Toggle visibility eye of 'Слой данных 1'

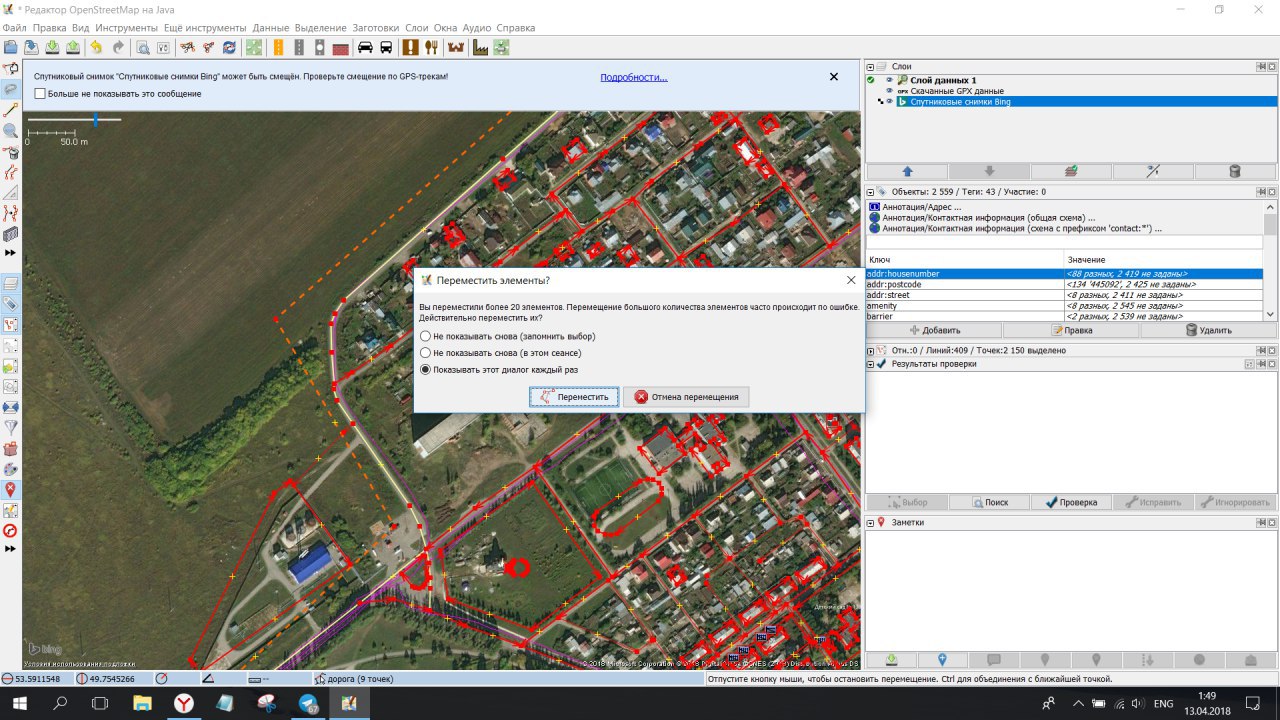pyautogui.click(x=889, y=80)
